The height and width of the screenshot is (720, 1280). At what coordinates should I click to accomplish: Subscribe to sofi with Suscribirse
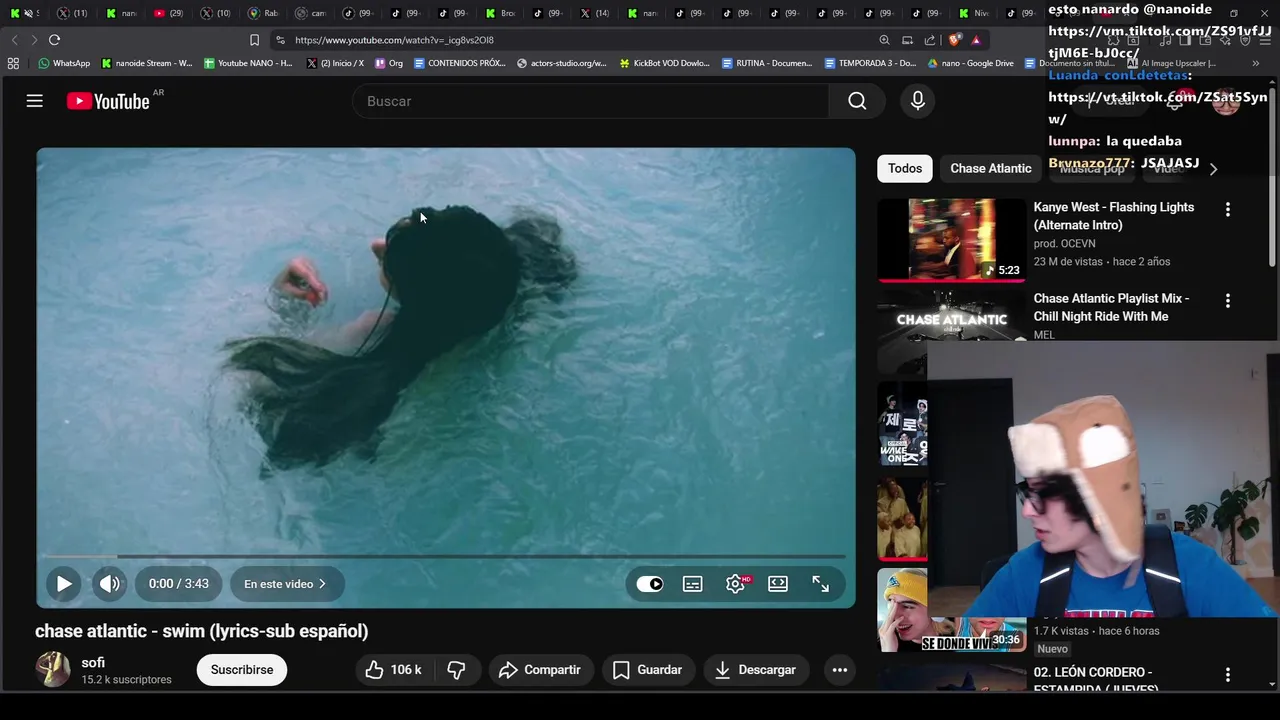click(242, 670)
